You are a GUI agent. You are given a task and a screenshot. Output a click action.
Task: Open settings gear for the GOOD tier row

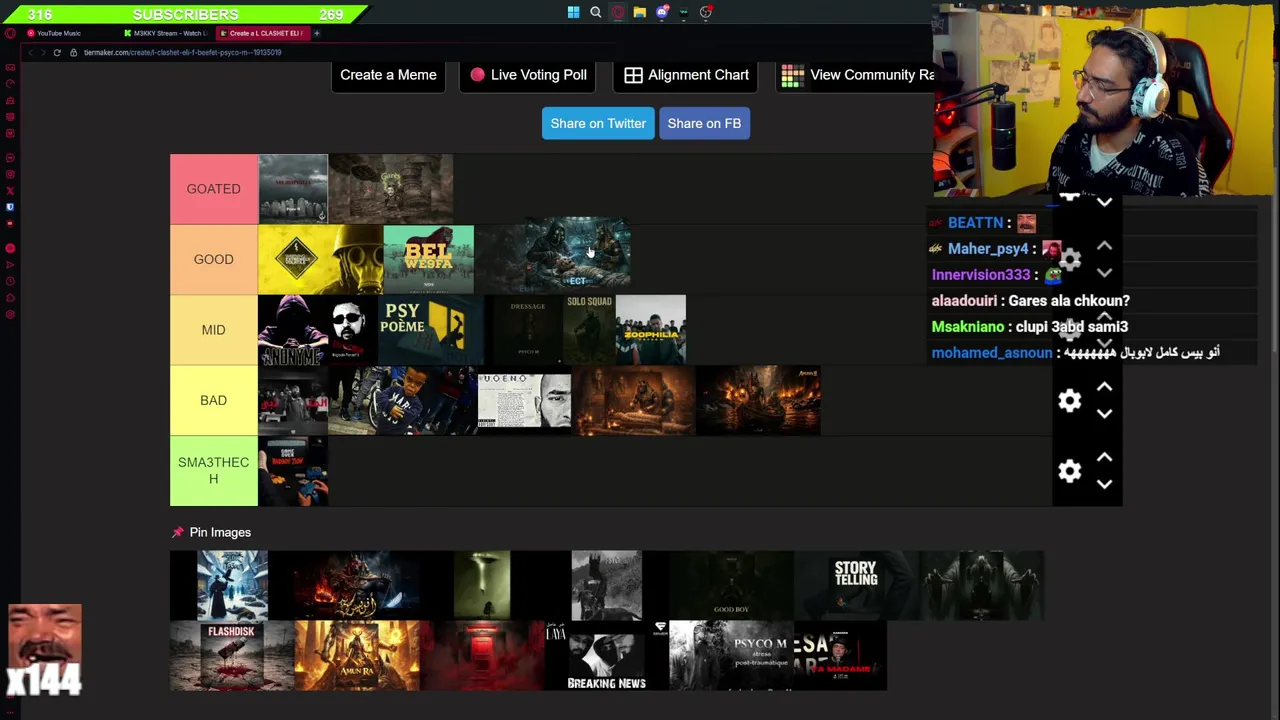pos(1070,260)
